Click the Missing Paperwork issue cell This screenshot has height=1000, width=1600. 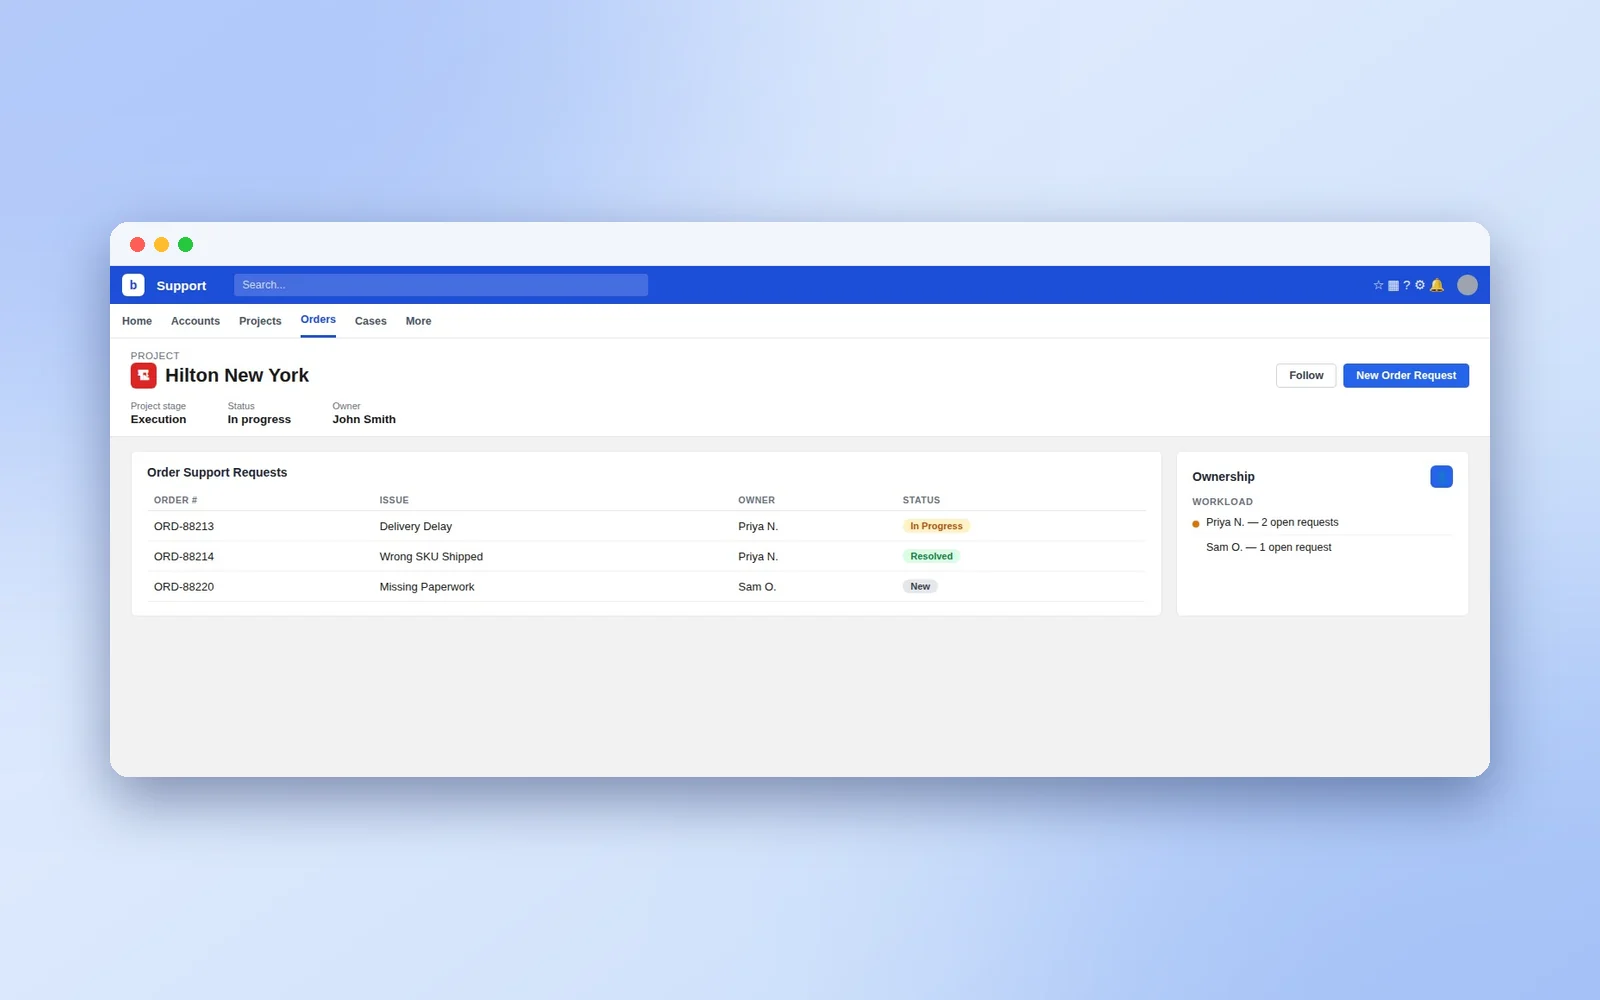pos(427,587)
